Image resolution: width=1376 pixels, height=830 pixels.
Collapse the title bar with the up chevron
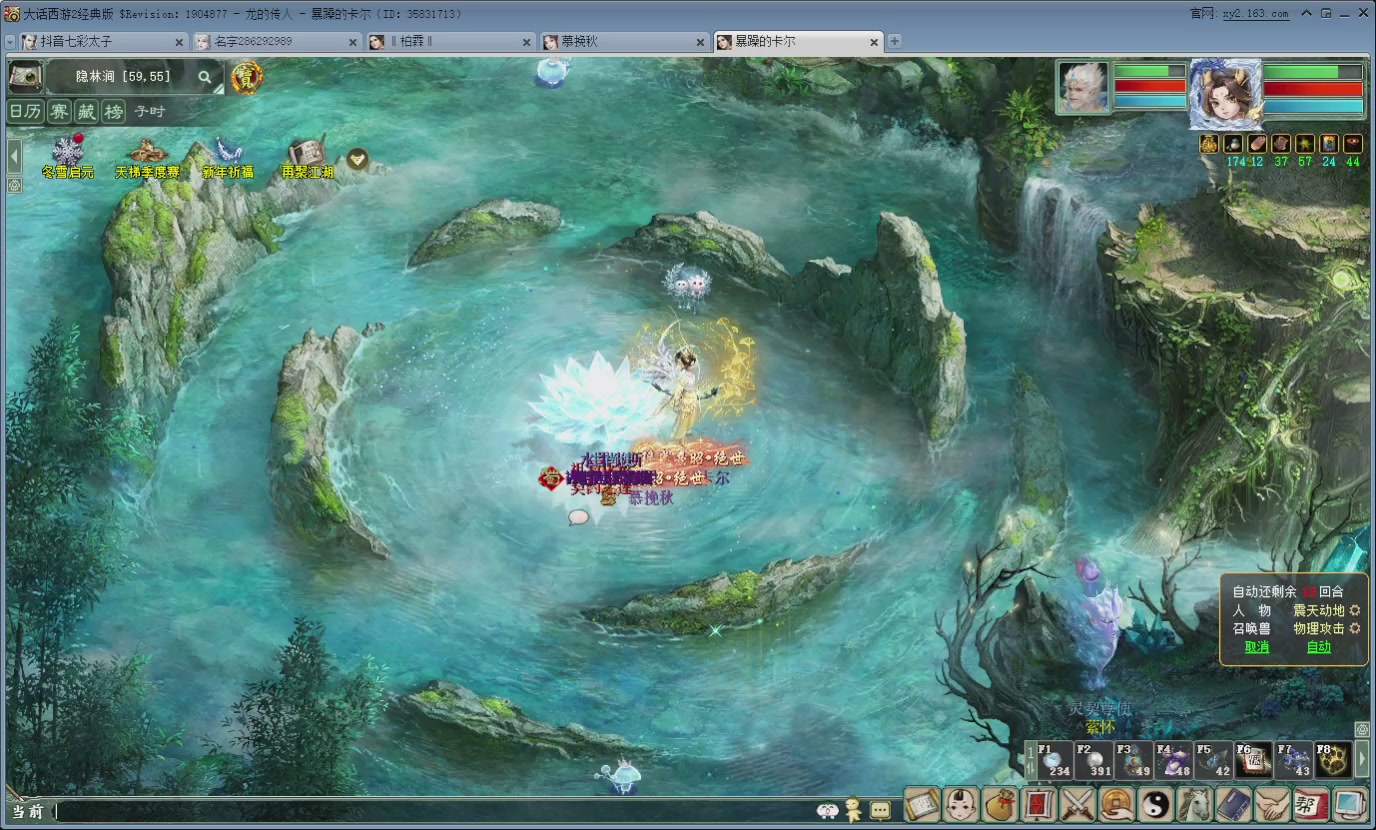(1308, 14)
